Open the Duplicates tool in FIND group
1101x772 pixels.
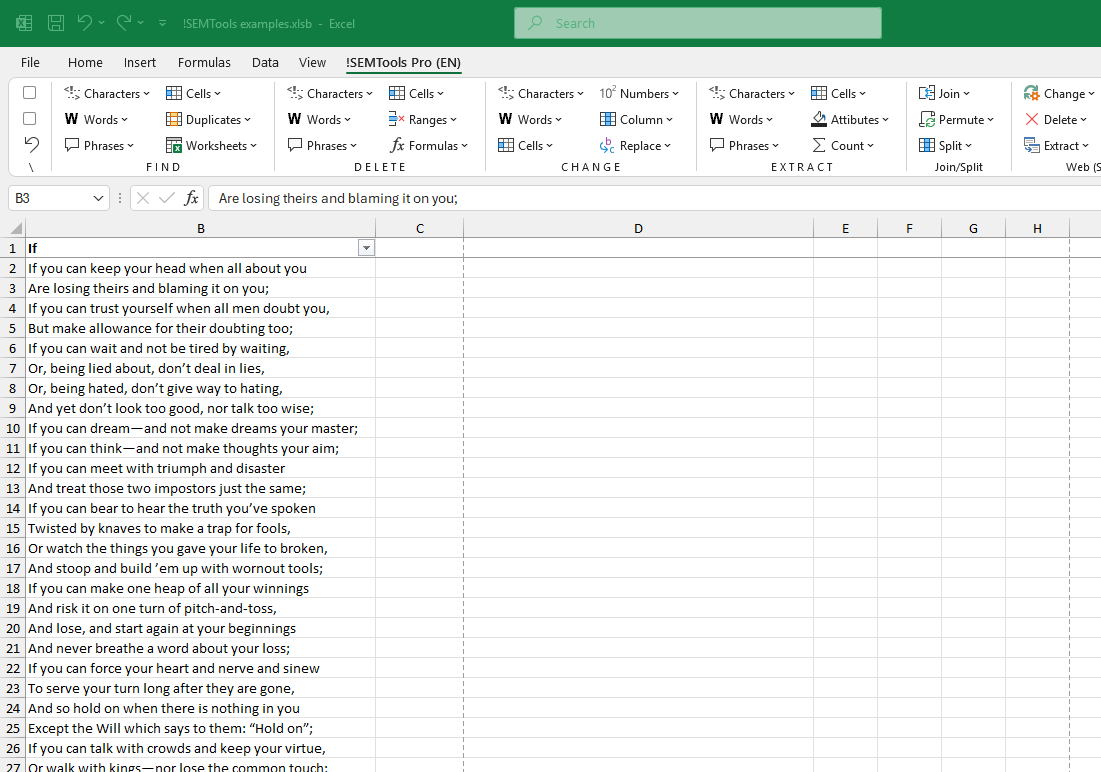point(210,119)
